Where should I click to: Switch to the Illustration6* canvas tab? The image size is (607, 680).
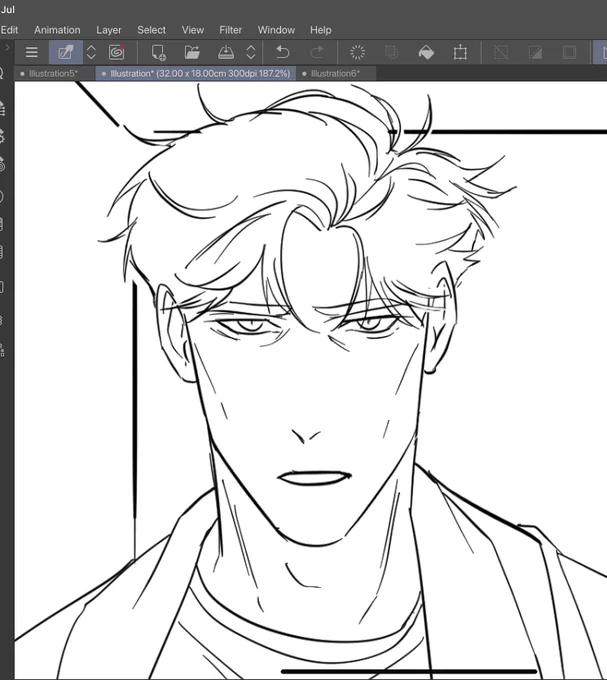336,73
